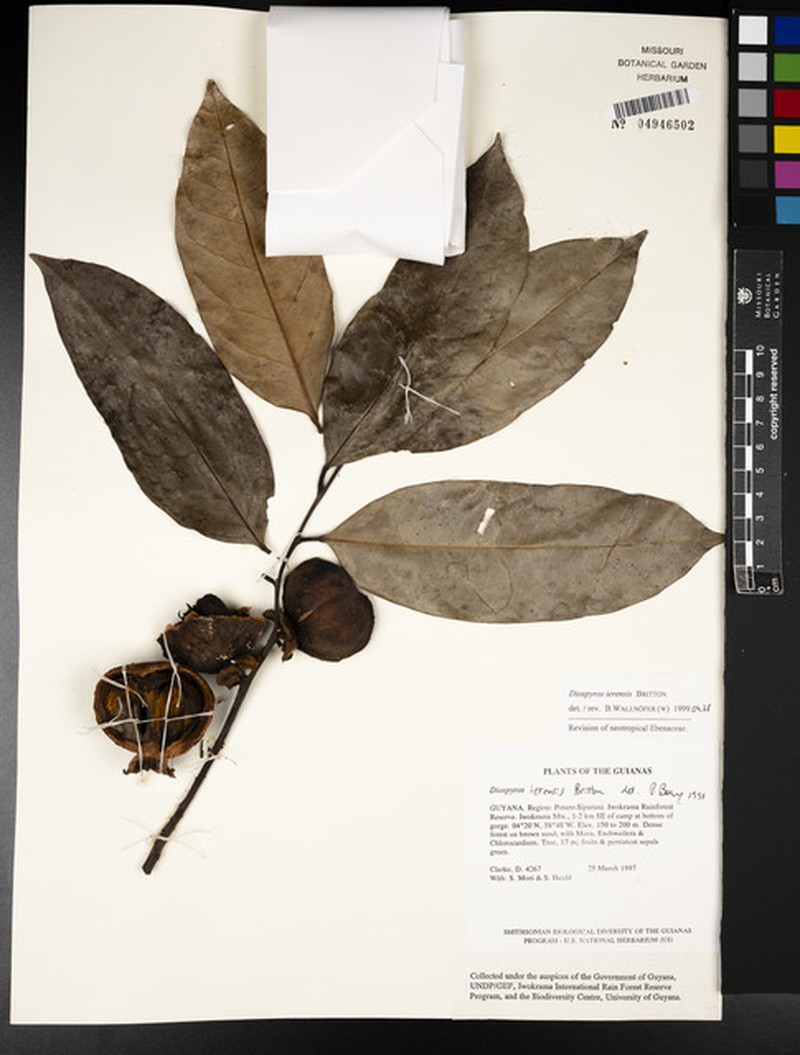Click the 'PLANTS OF THE GUIANAS' label heading

click(x=597, y=771)
